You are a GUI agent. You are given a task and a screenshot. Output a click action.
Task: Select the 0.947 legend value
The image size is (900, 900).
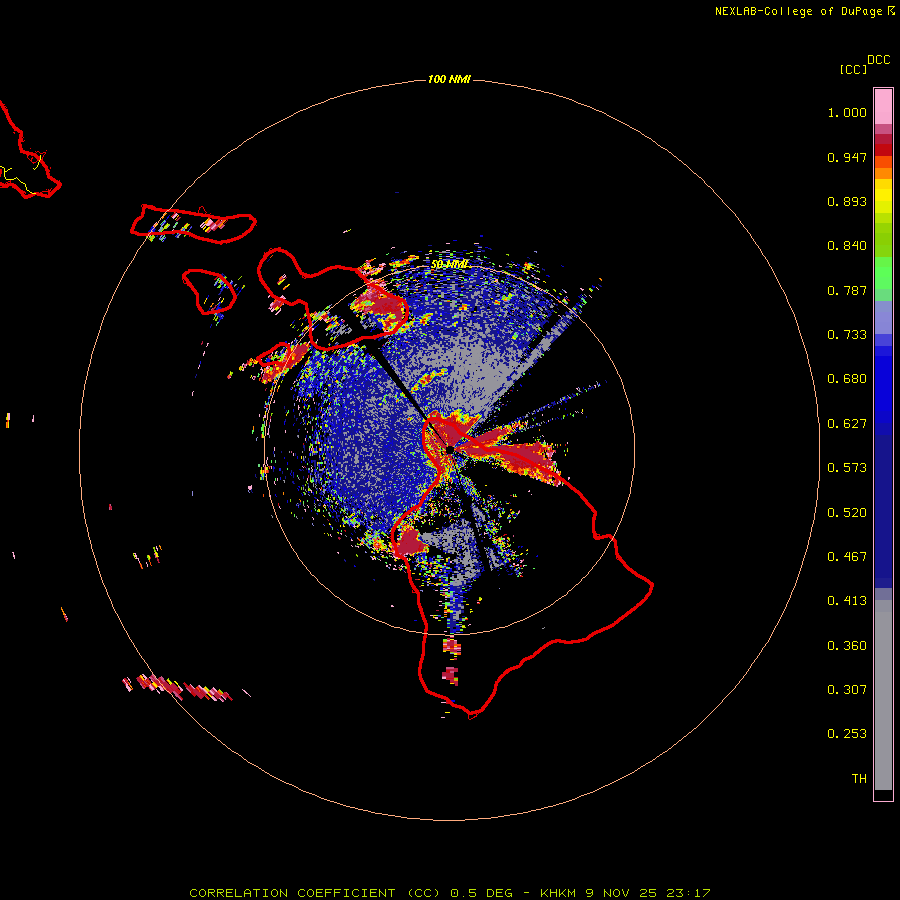847,157
